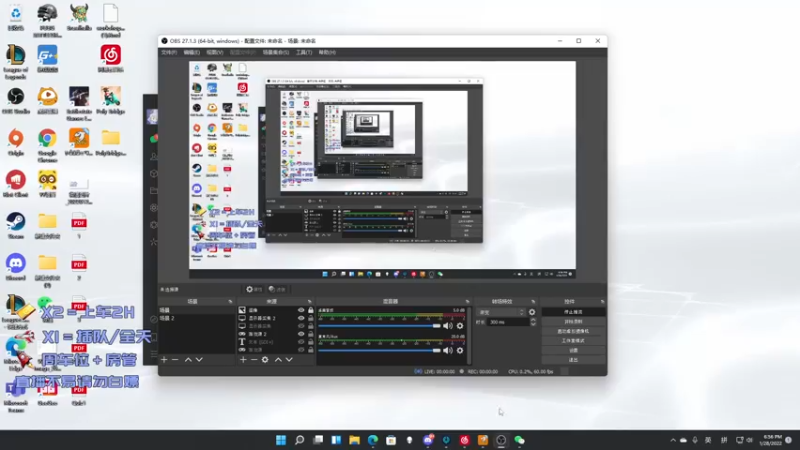Add a new scene with the plus icon
Screen dimensions: 800x450
[x=164, y=360]
